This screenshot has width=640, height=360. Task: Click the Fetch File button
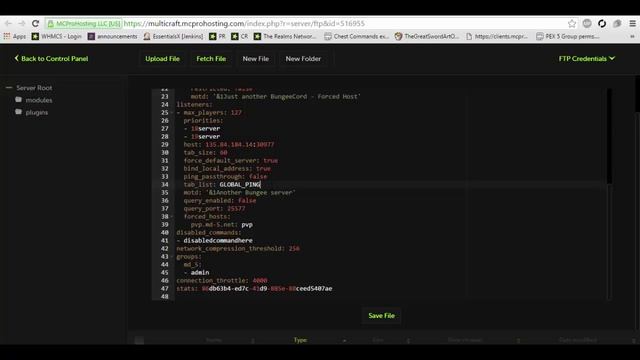click(211, 59)
